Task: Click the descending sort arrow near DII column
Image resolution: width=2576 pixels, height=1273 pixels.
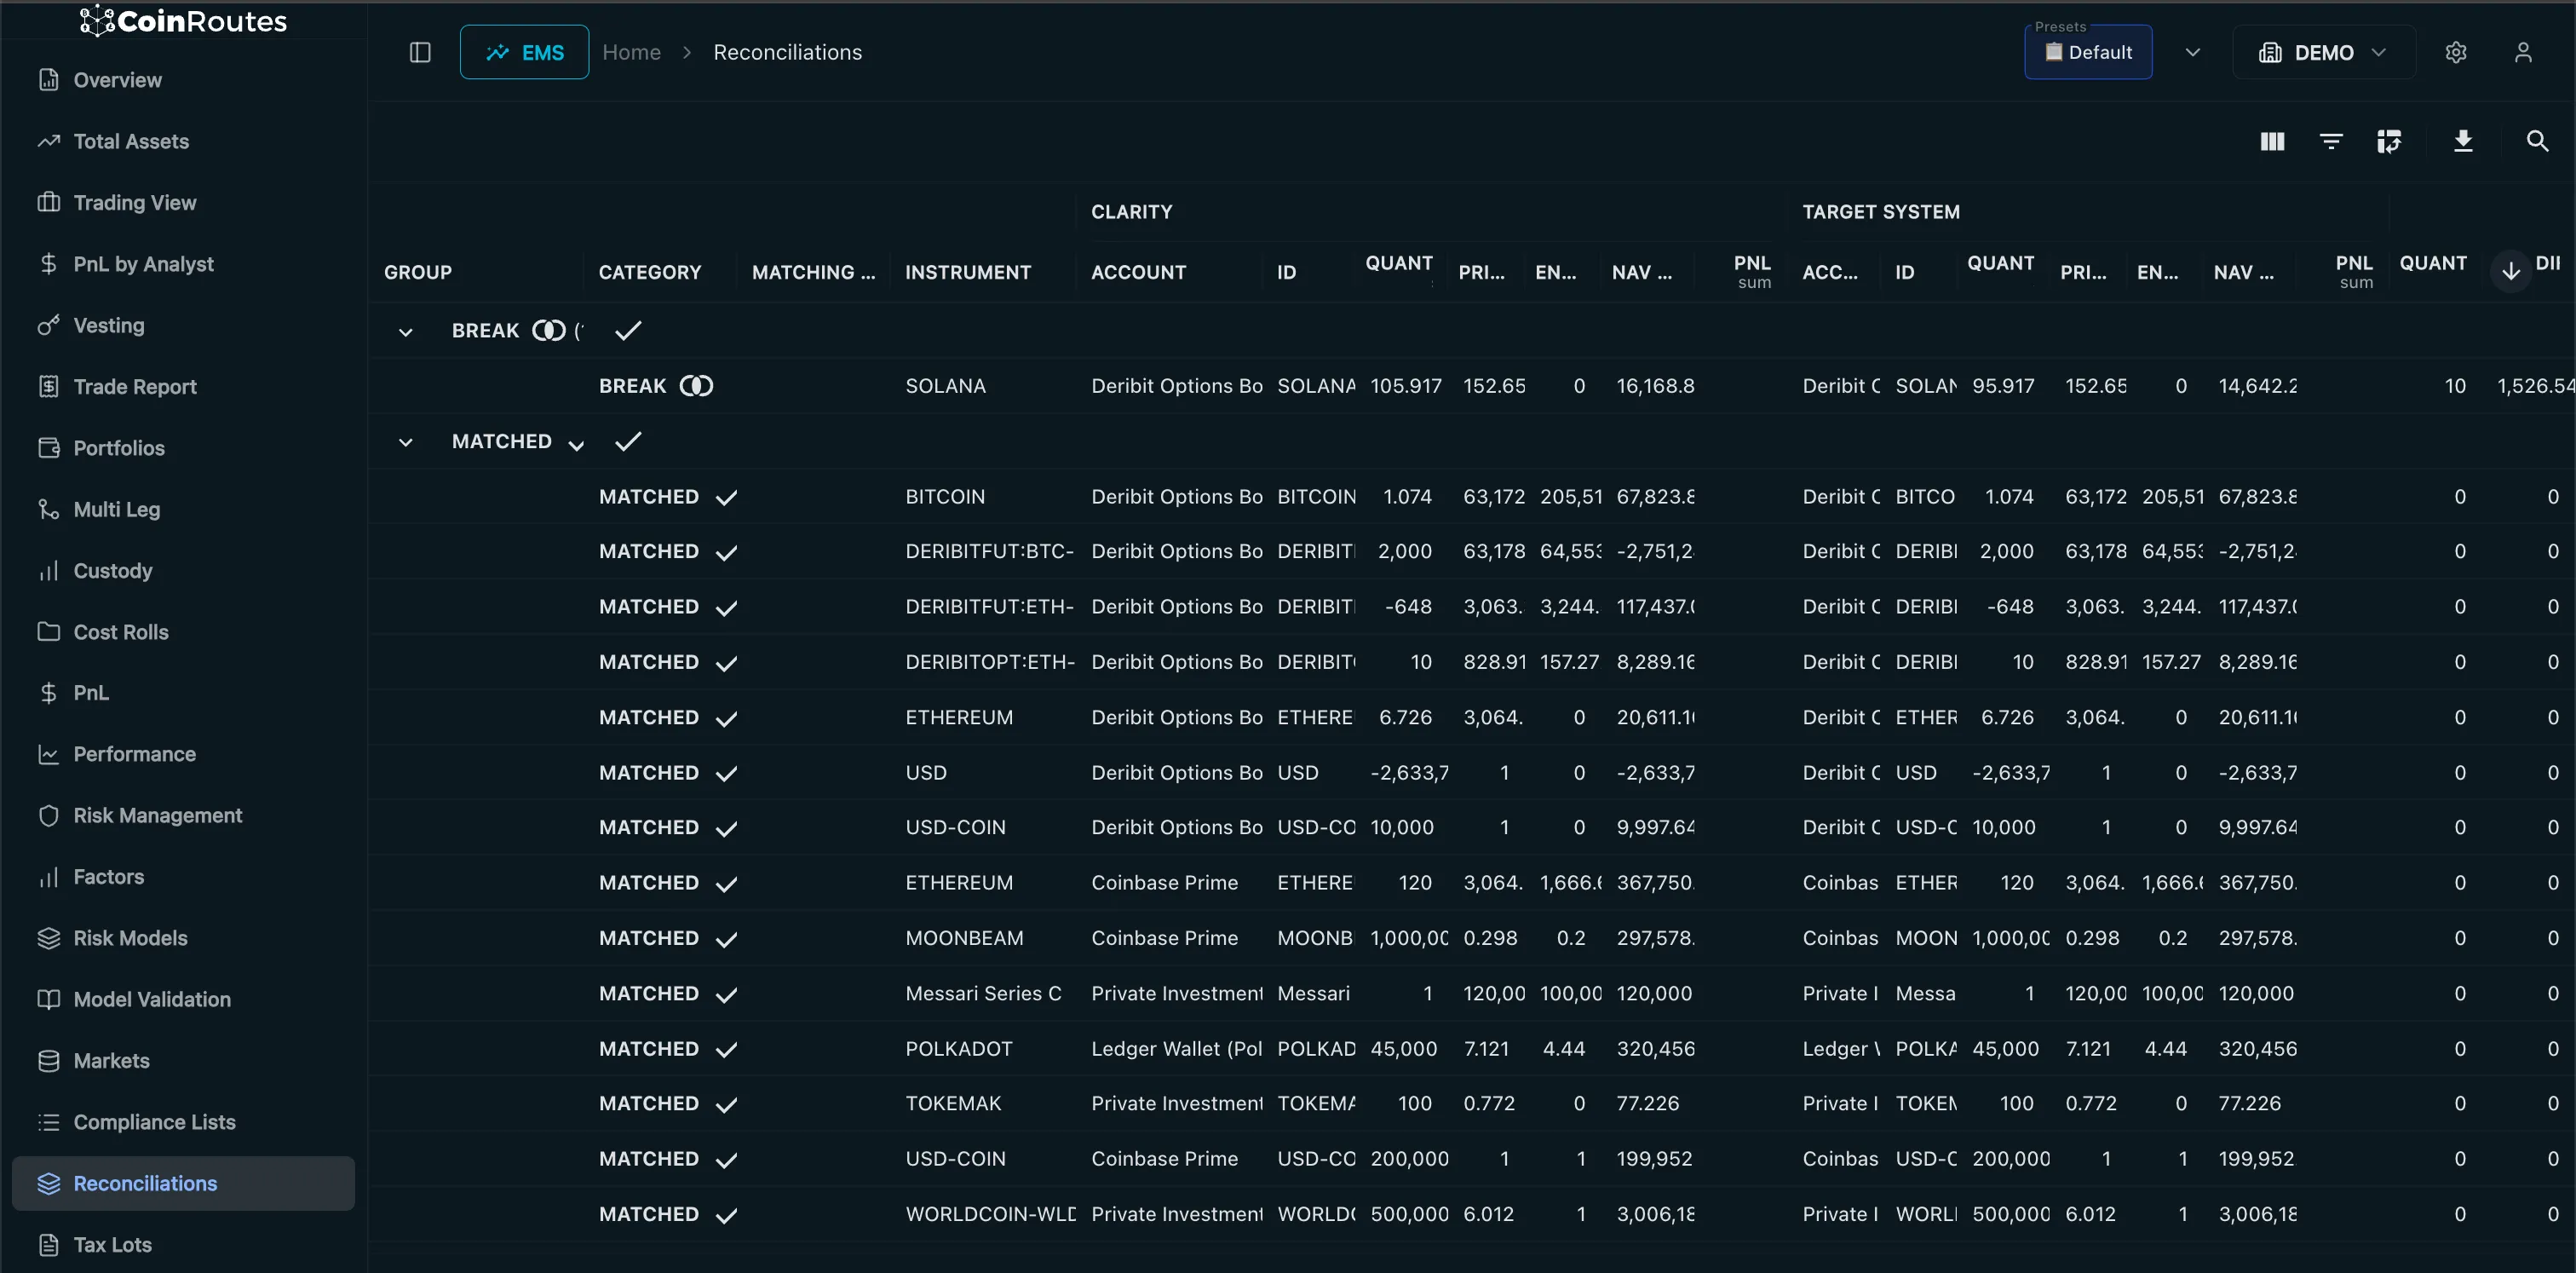Action: [2511, 271]
